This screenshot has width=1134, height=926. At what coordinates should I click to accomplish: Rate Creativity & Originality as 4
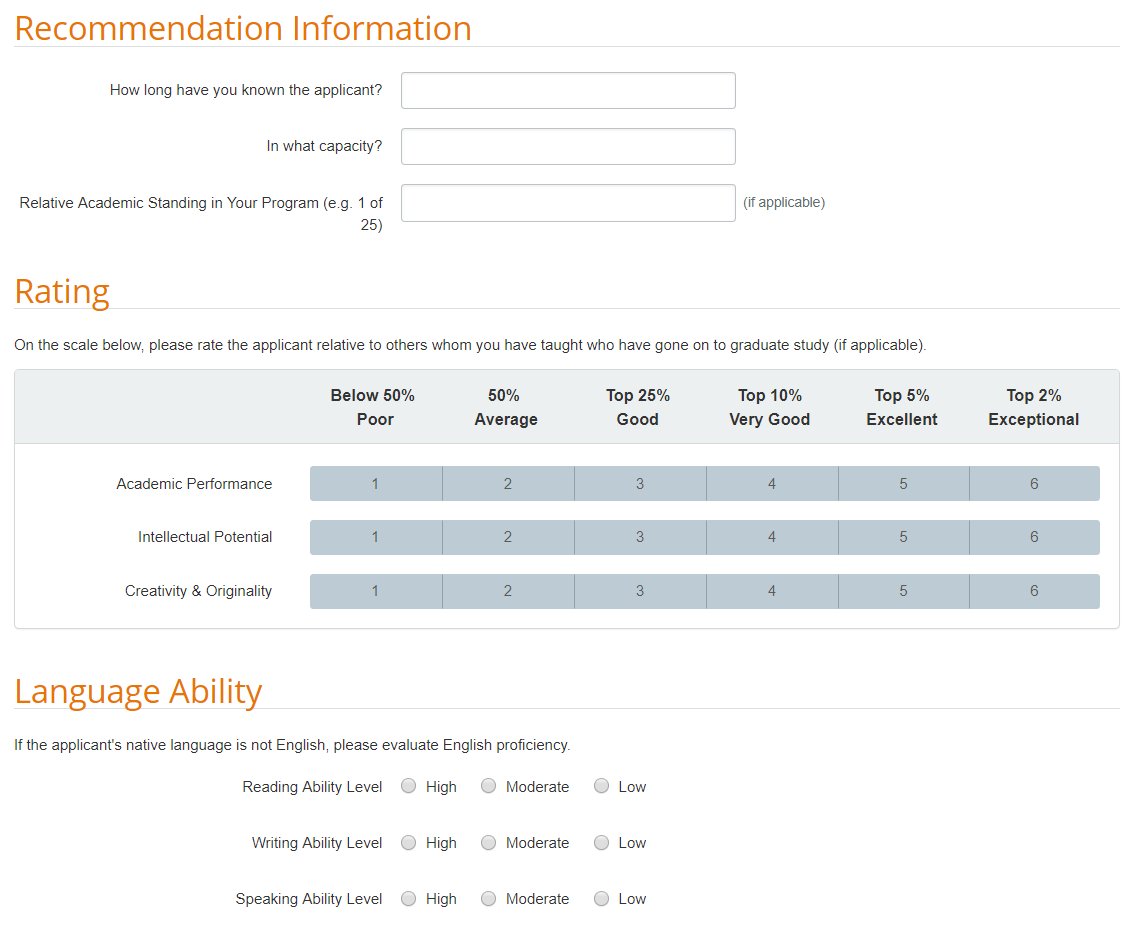point(772,591)
